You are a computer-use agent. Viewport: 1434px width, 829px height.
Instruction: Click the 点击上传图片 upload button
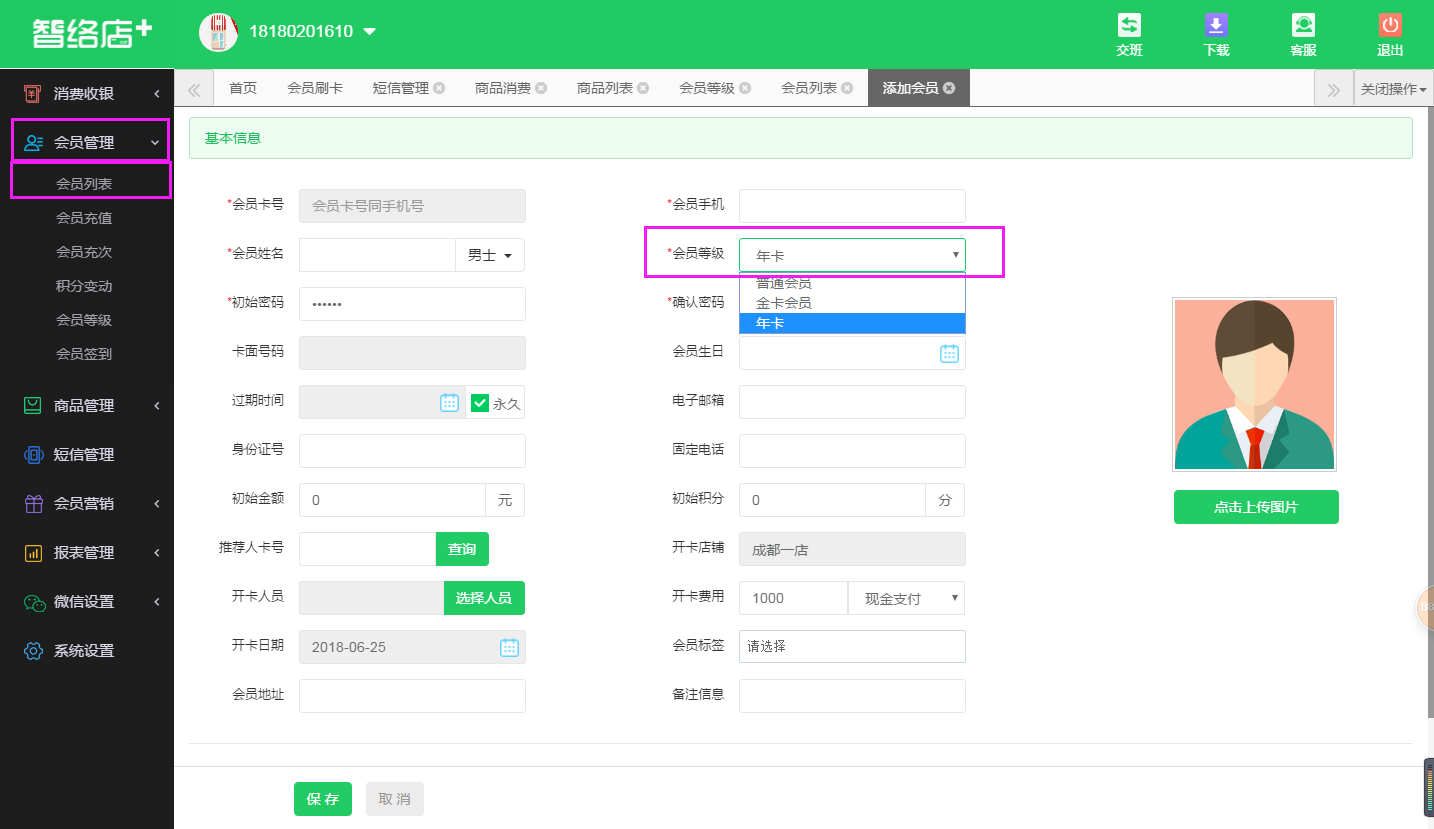point(1255,507)
